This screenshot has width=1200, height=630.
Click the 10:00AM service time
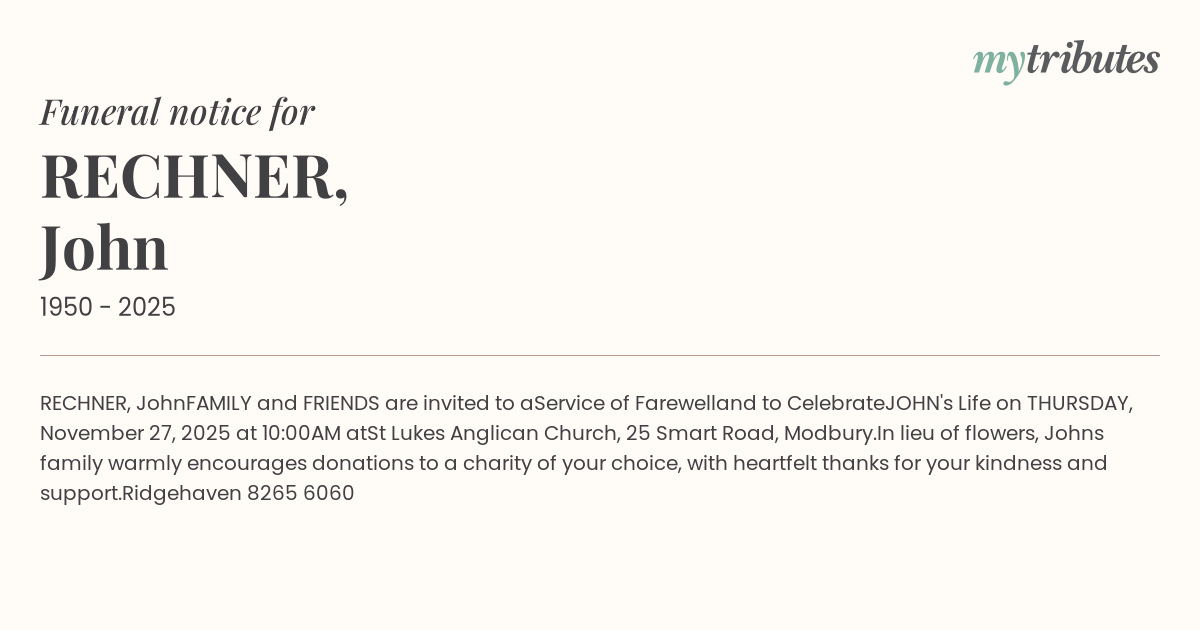(x=299, y=434)
